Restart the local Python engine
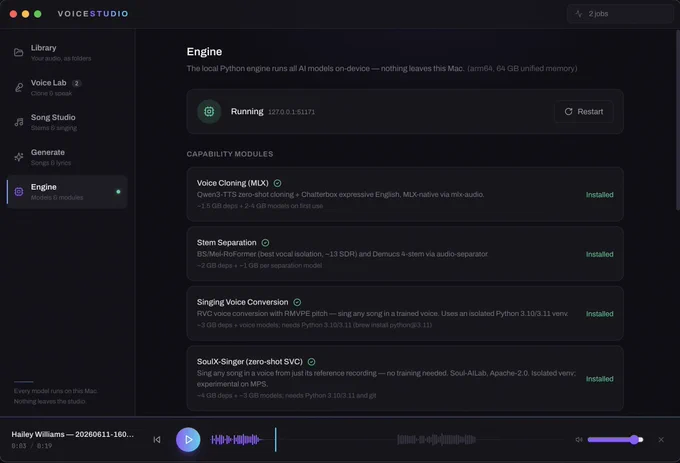 [x=584, y=112]
